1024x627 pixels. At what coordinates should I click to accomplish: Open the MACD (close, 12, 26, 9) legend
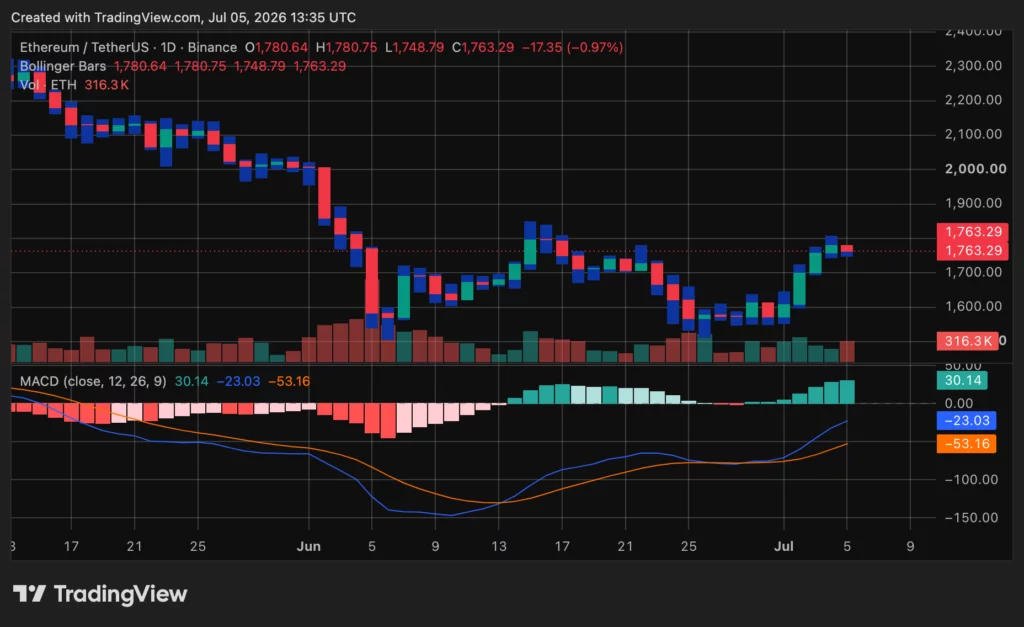pos(93,381)
